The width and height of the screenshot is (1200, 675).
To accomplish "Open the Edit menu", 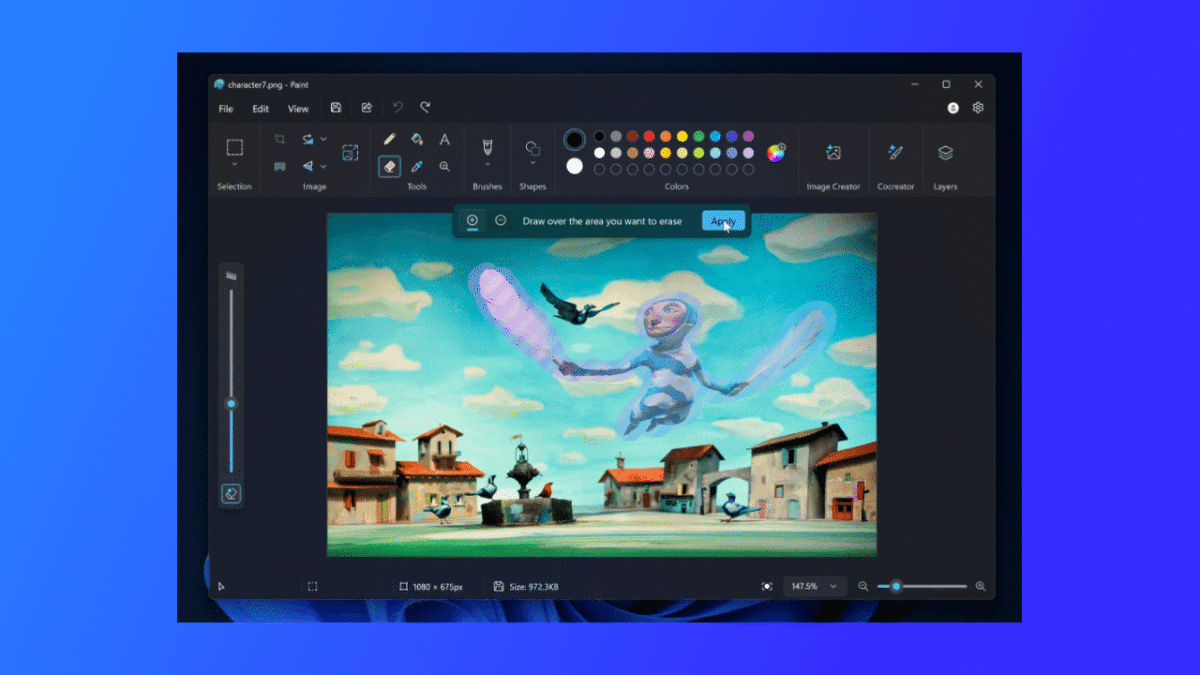I will point(260,108).
